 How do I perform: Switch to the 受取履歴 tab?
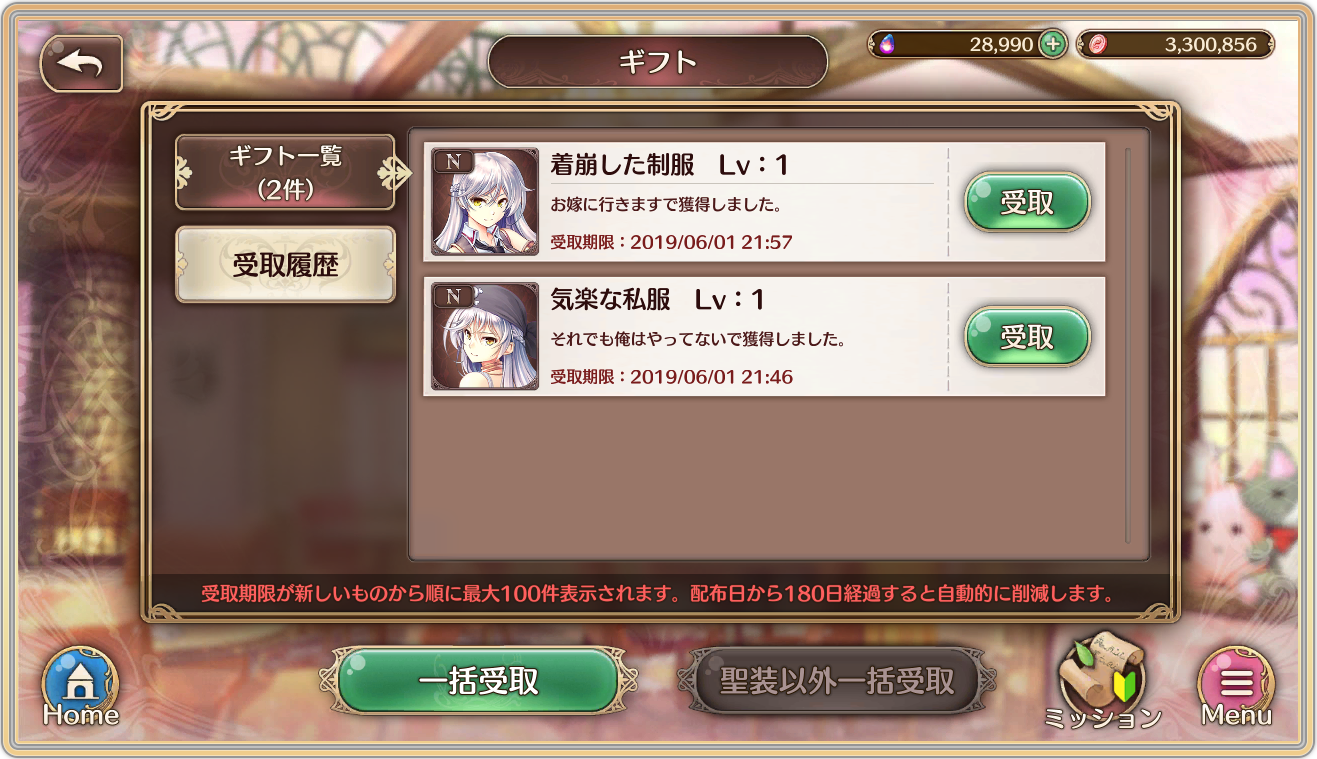pyautogui.click(x=285, y=265)
